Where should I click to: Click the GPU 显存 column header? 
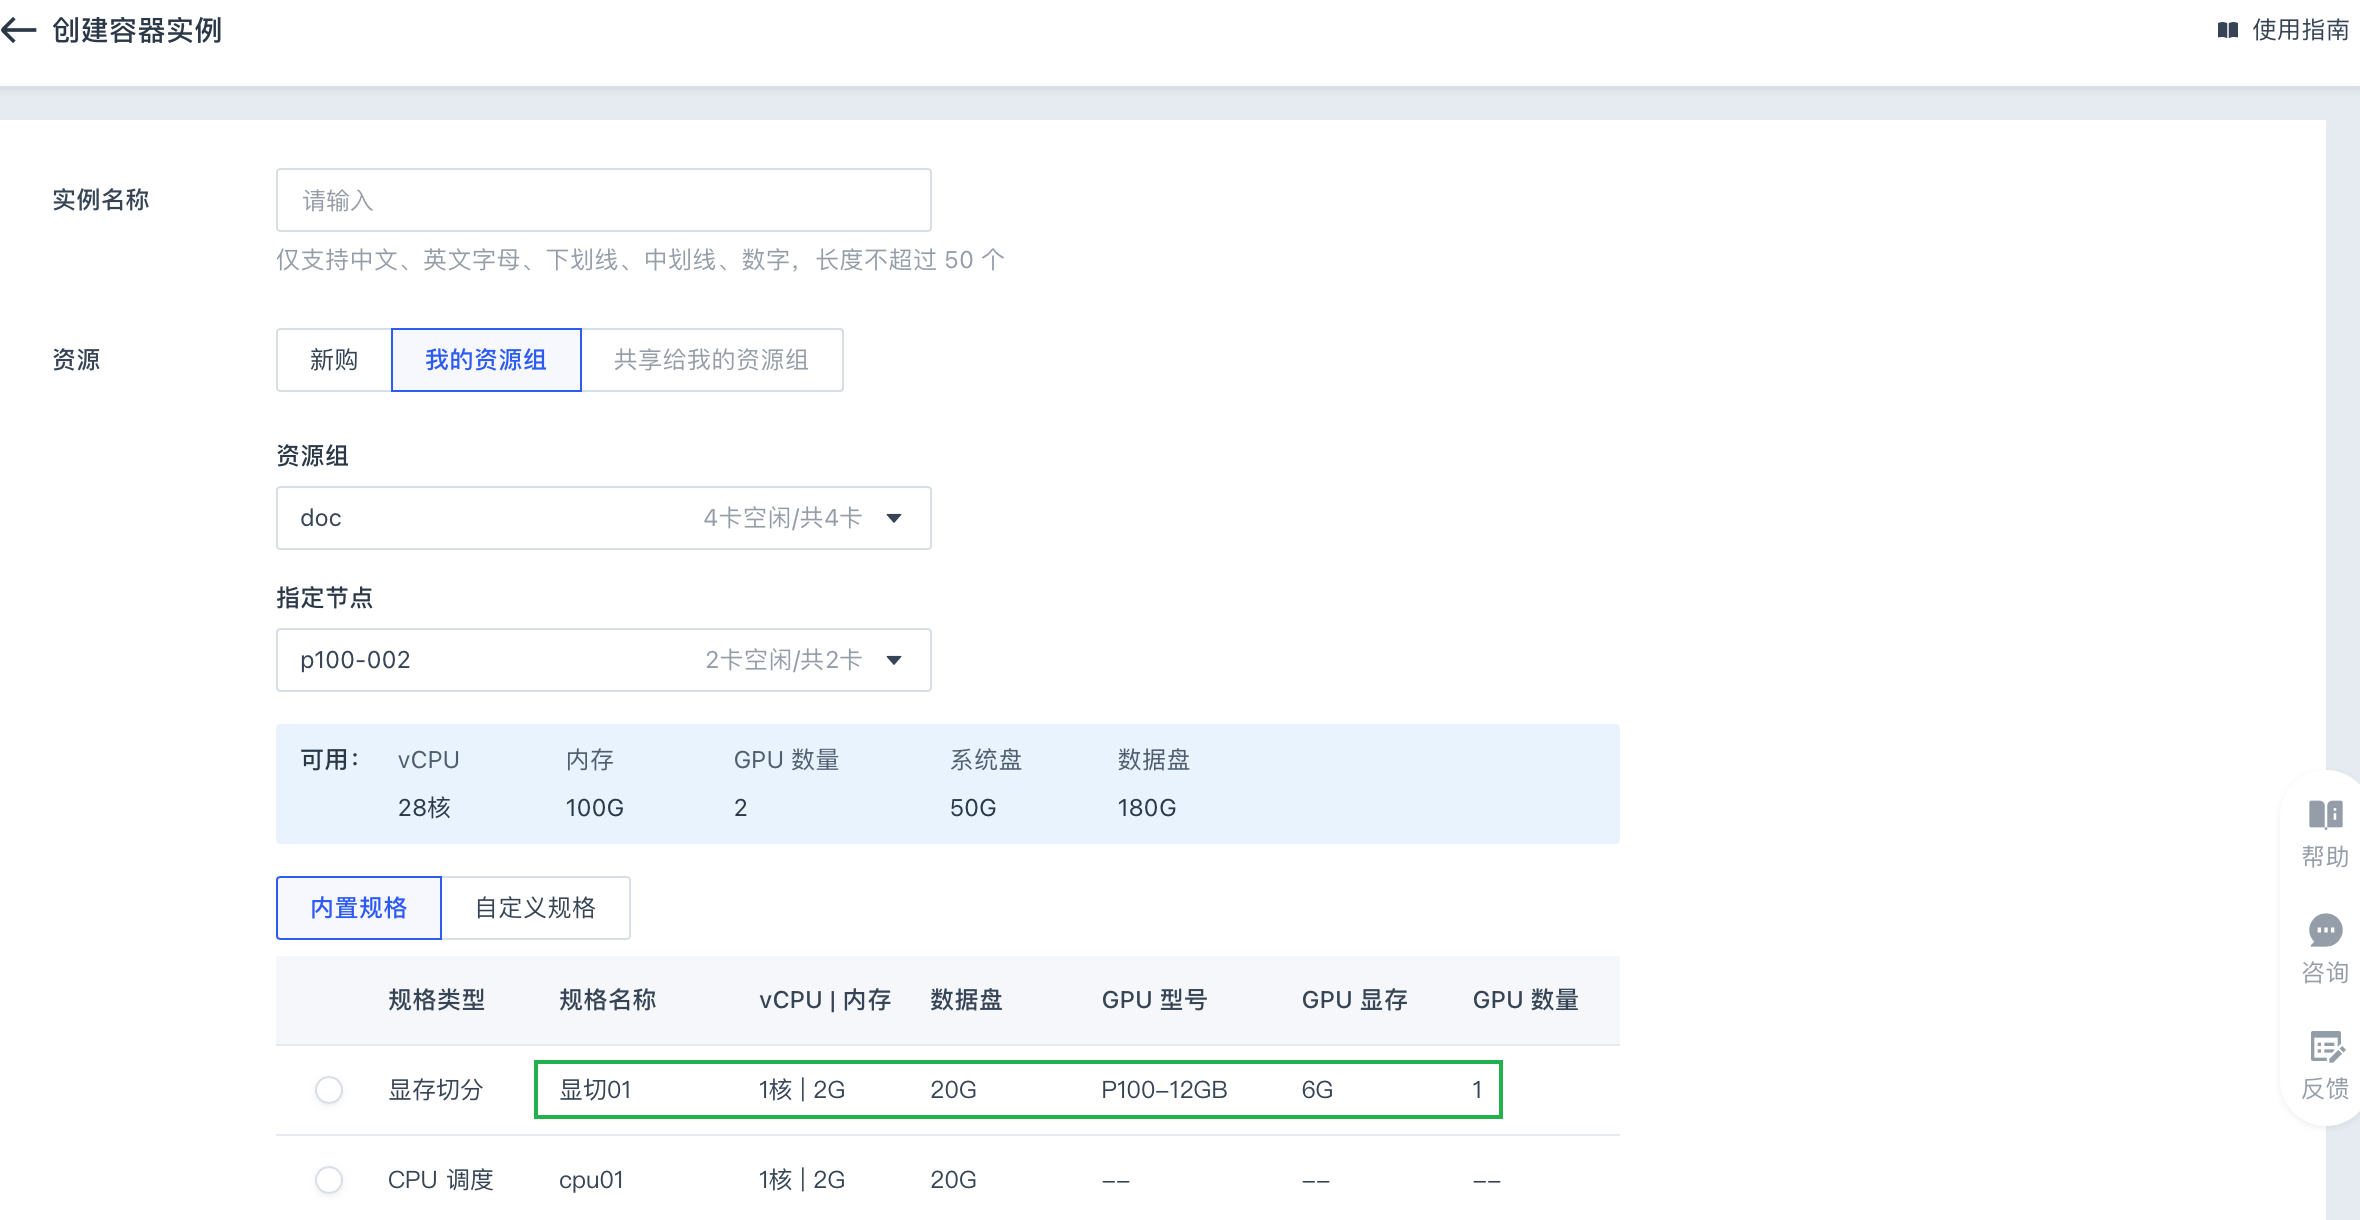click(1355, 1000)
